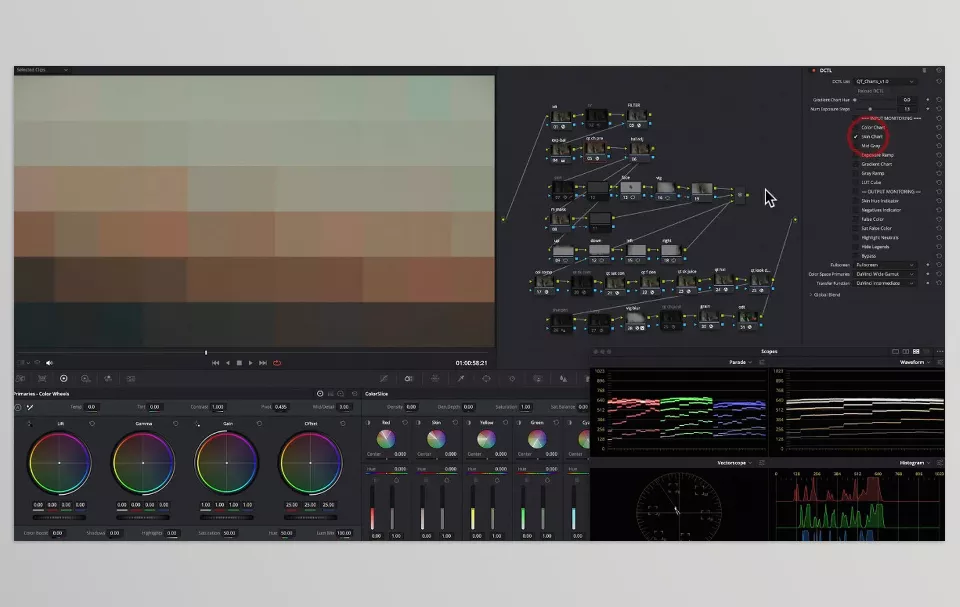This screenshot has width=960, height=607.
Task: Open the Camera Raw palette icon
Action: [x=20, y=379]
